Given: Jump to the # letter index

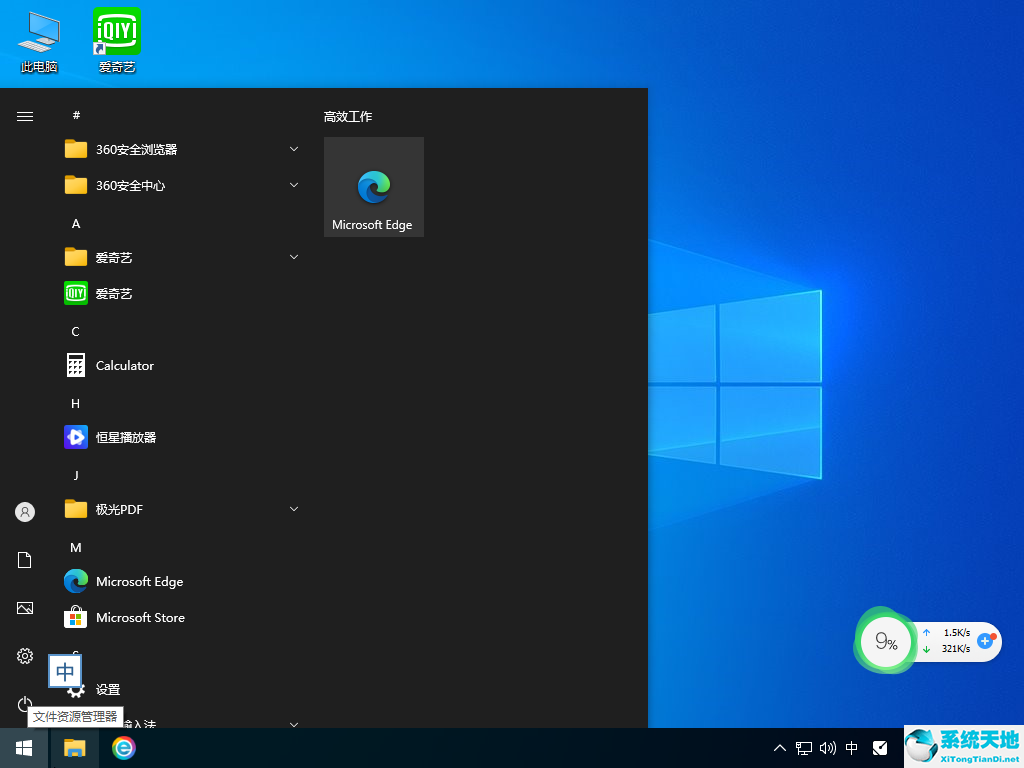Looking at the screenshot, I should (x=76, y=115).
